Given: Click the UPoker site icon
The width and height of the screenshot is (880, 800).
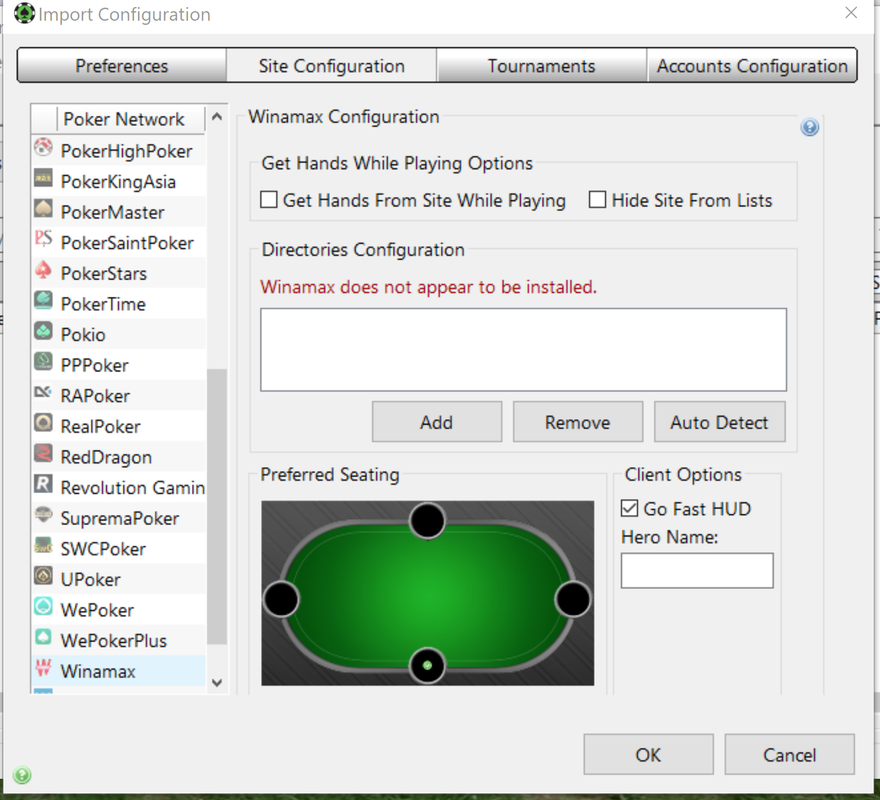Looking at the screenshot, I should click(x=43, y=576).
